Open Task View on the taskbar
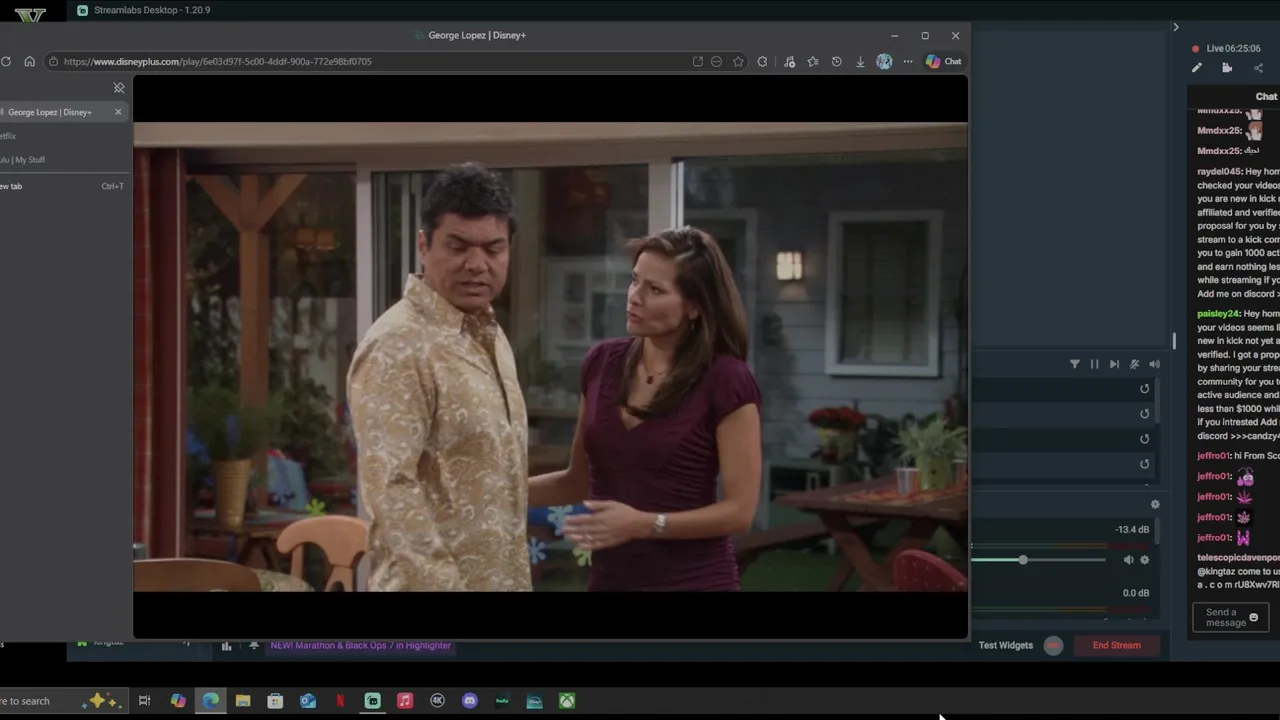The width and height of the screenshot is (1280, 720). [144, 701]
